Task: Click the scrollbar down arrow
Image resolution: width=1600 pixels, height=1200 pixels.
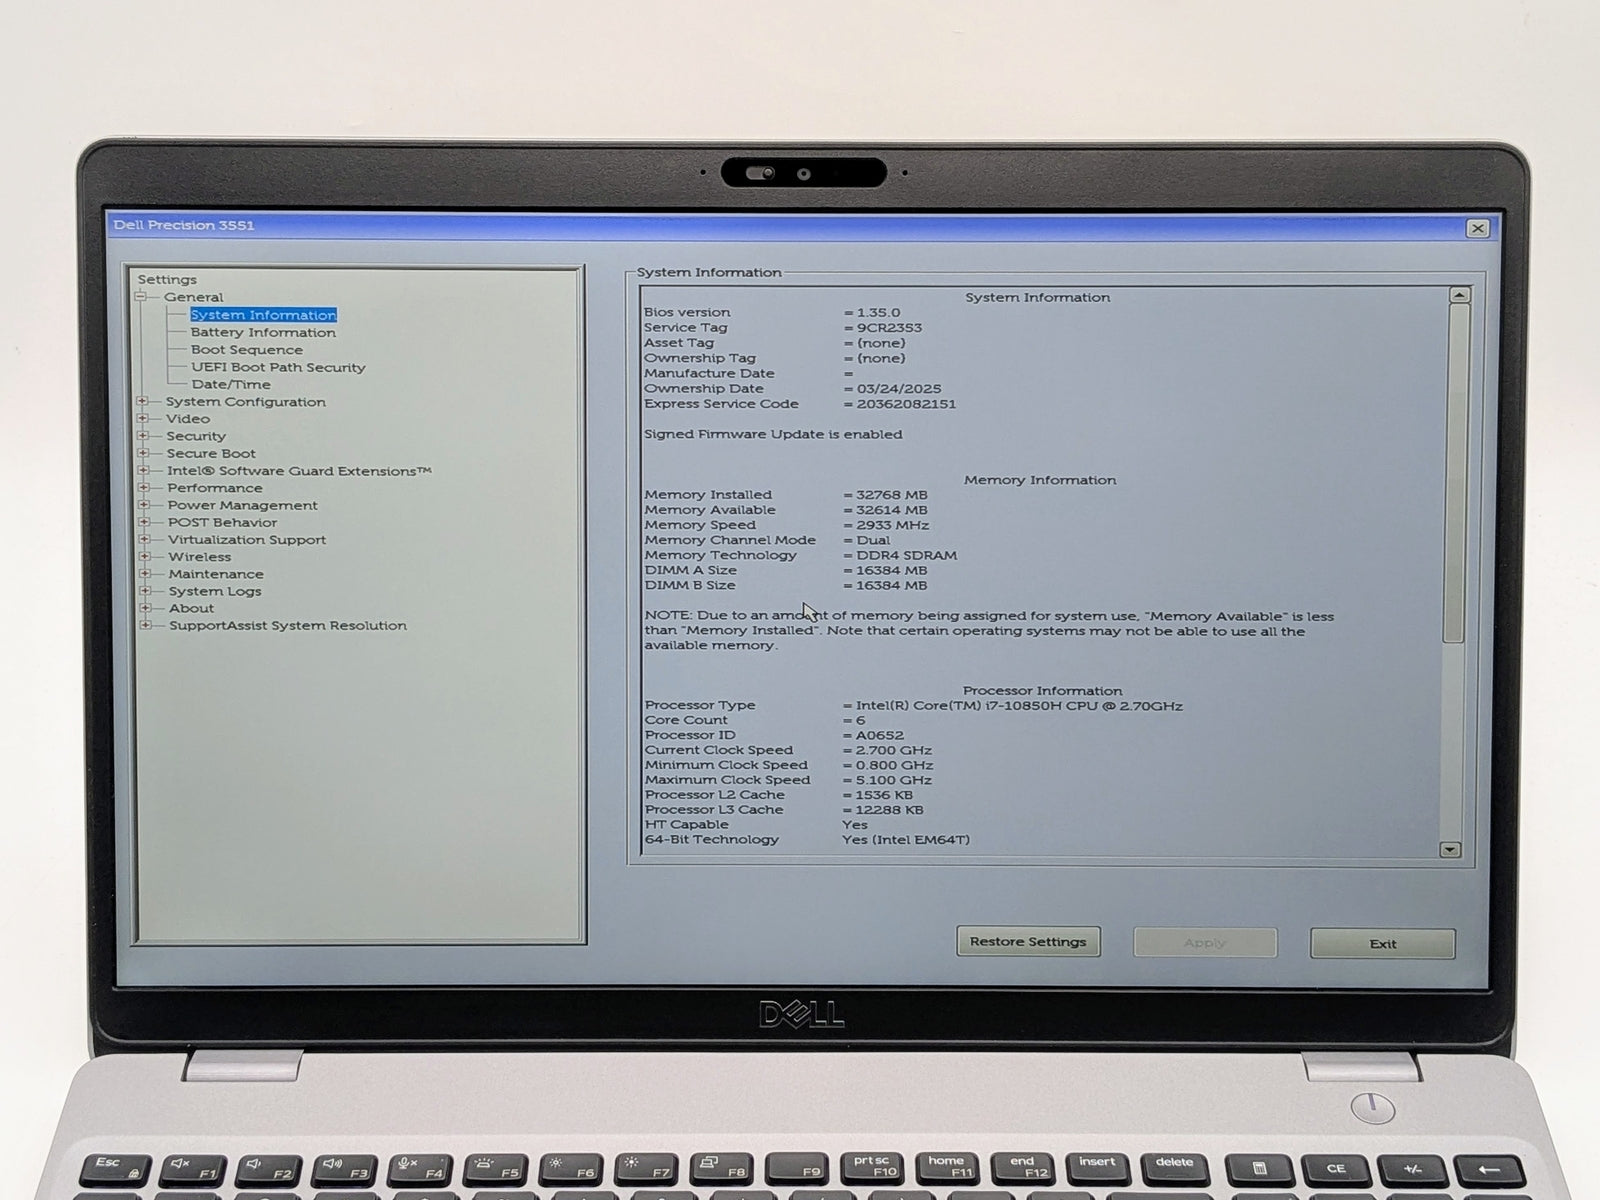Action: [1450, 850]
